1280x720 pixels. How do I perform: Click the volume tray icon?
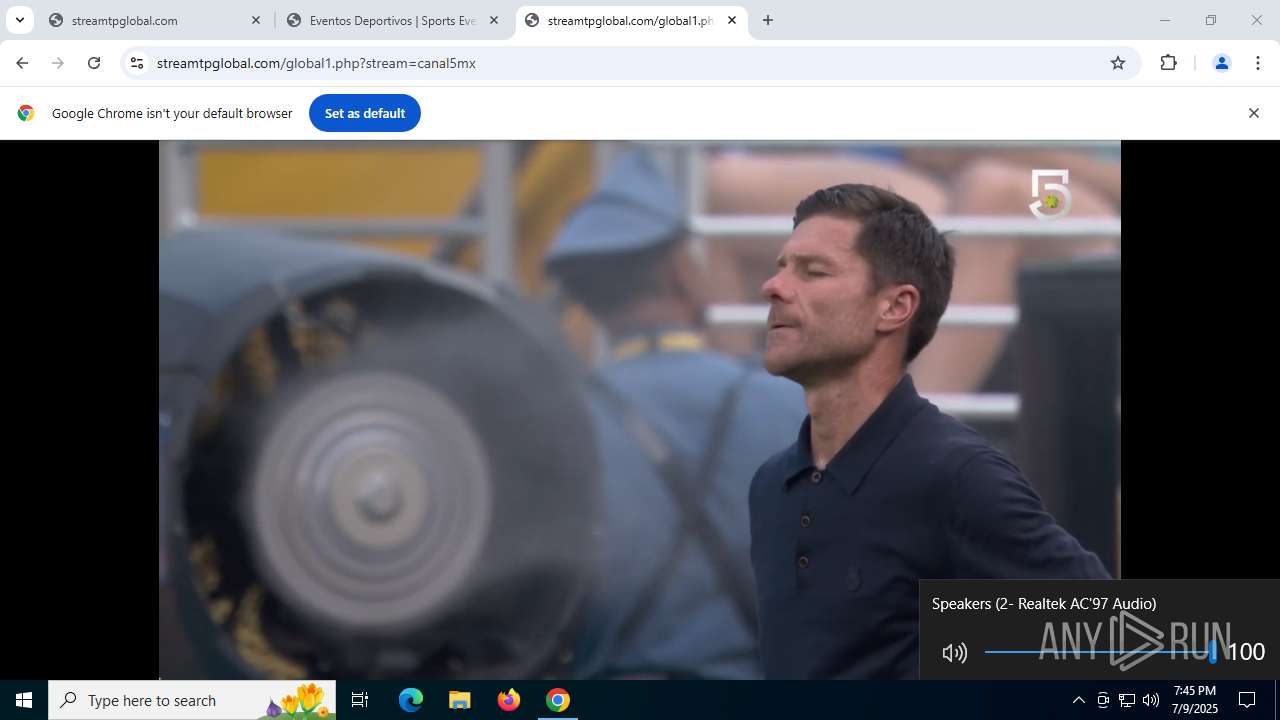[1151, 700]
